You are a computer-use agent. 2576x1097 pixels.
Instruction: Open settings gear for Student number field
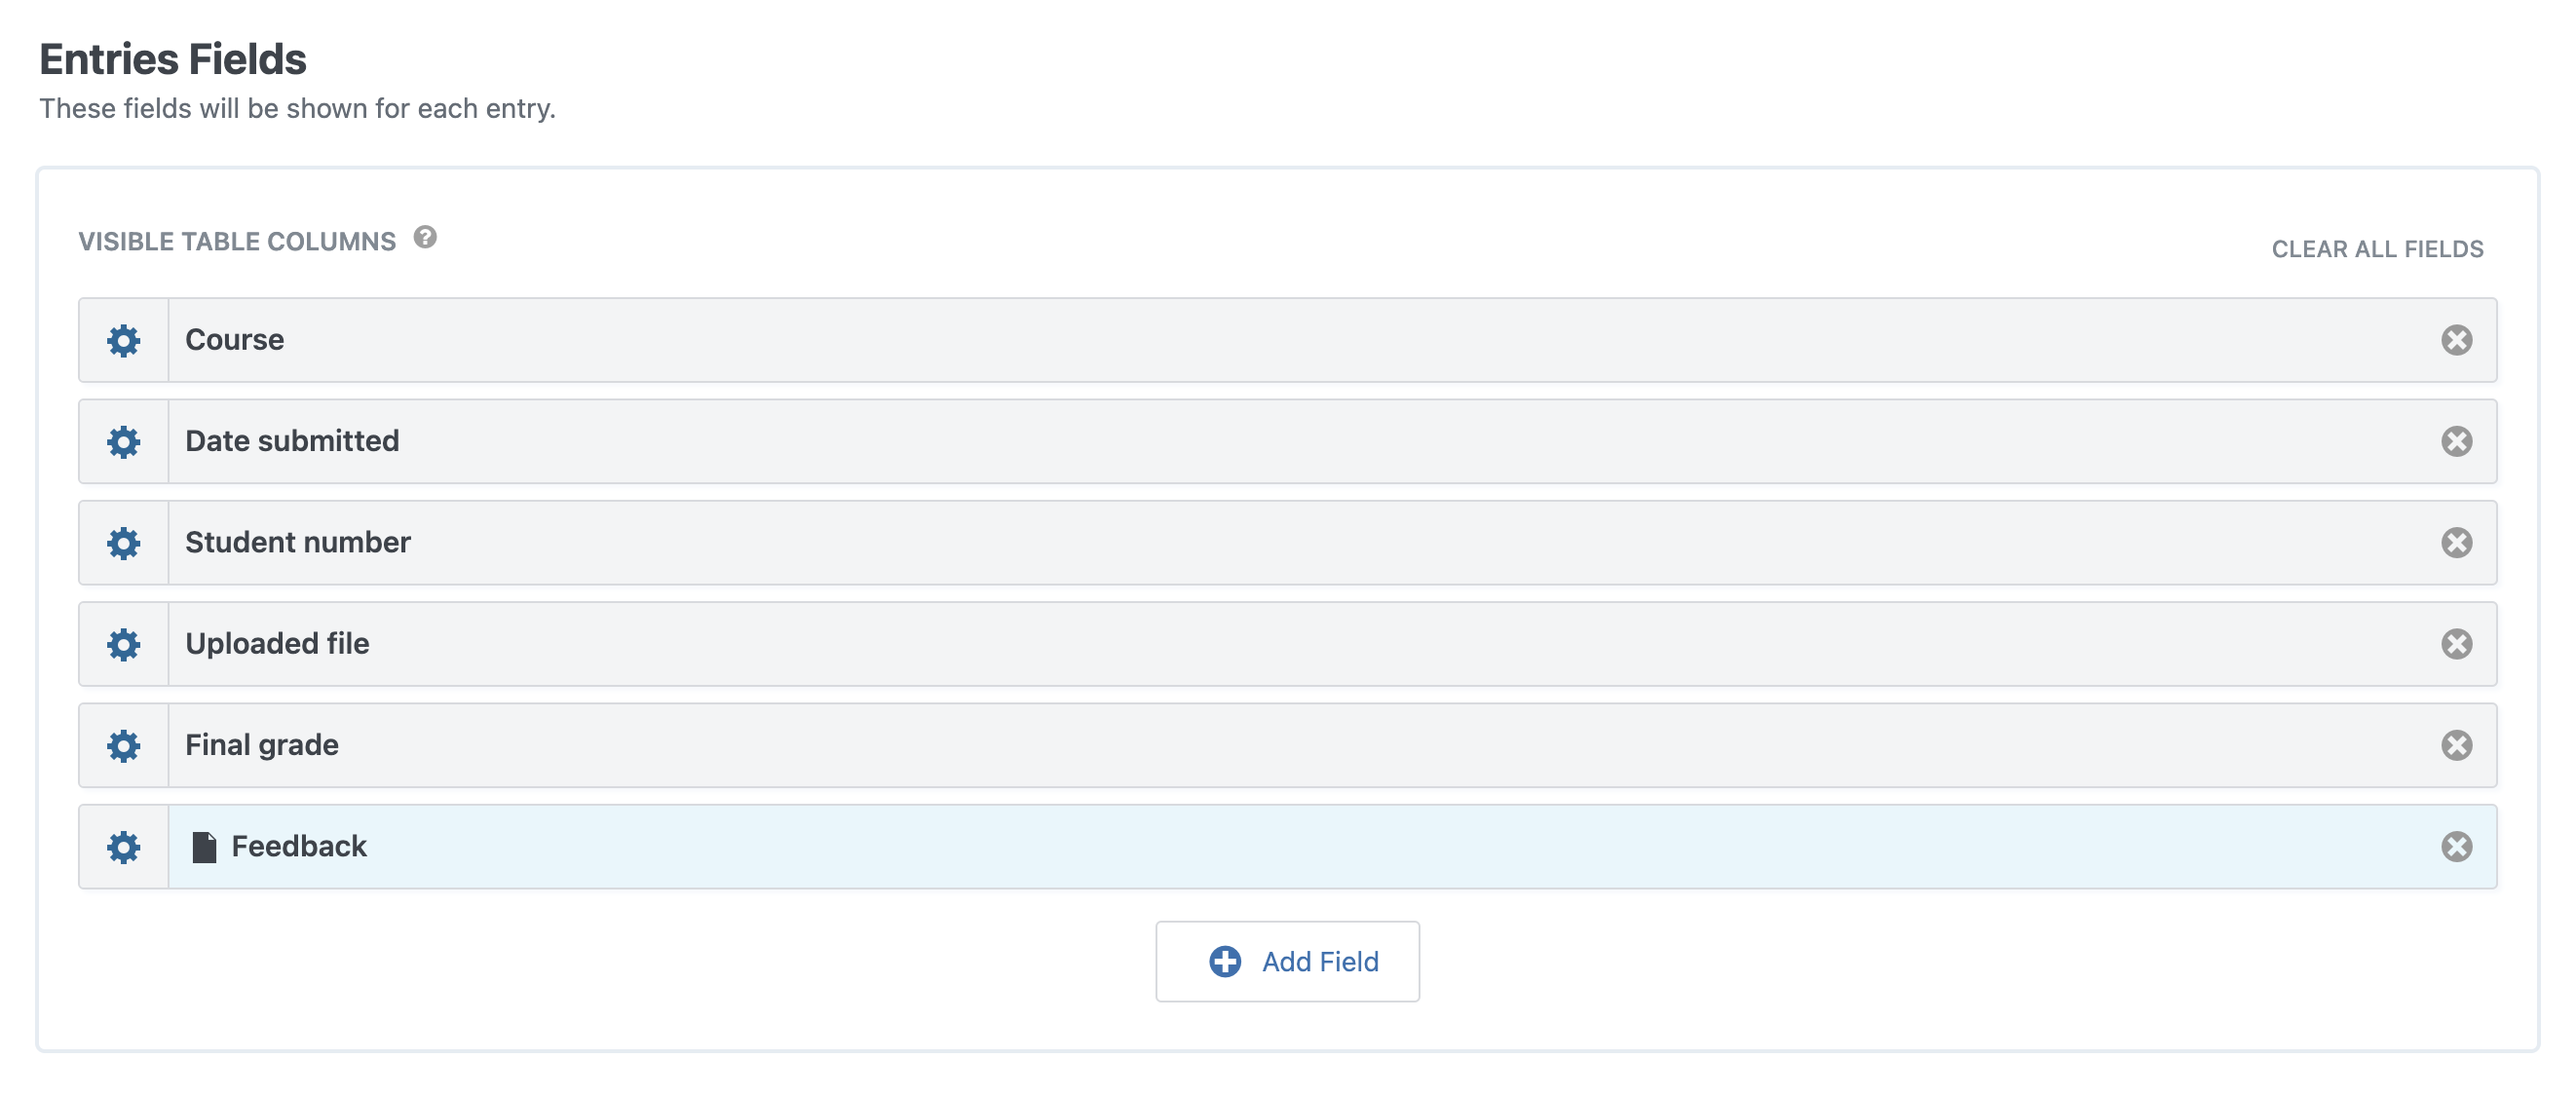click(123, 543)
